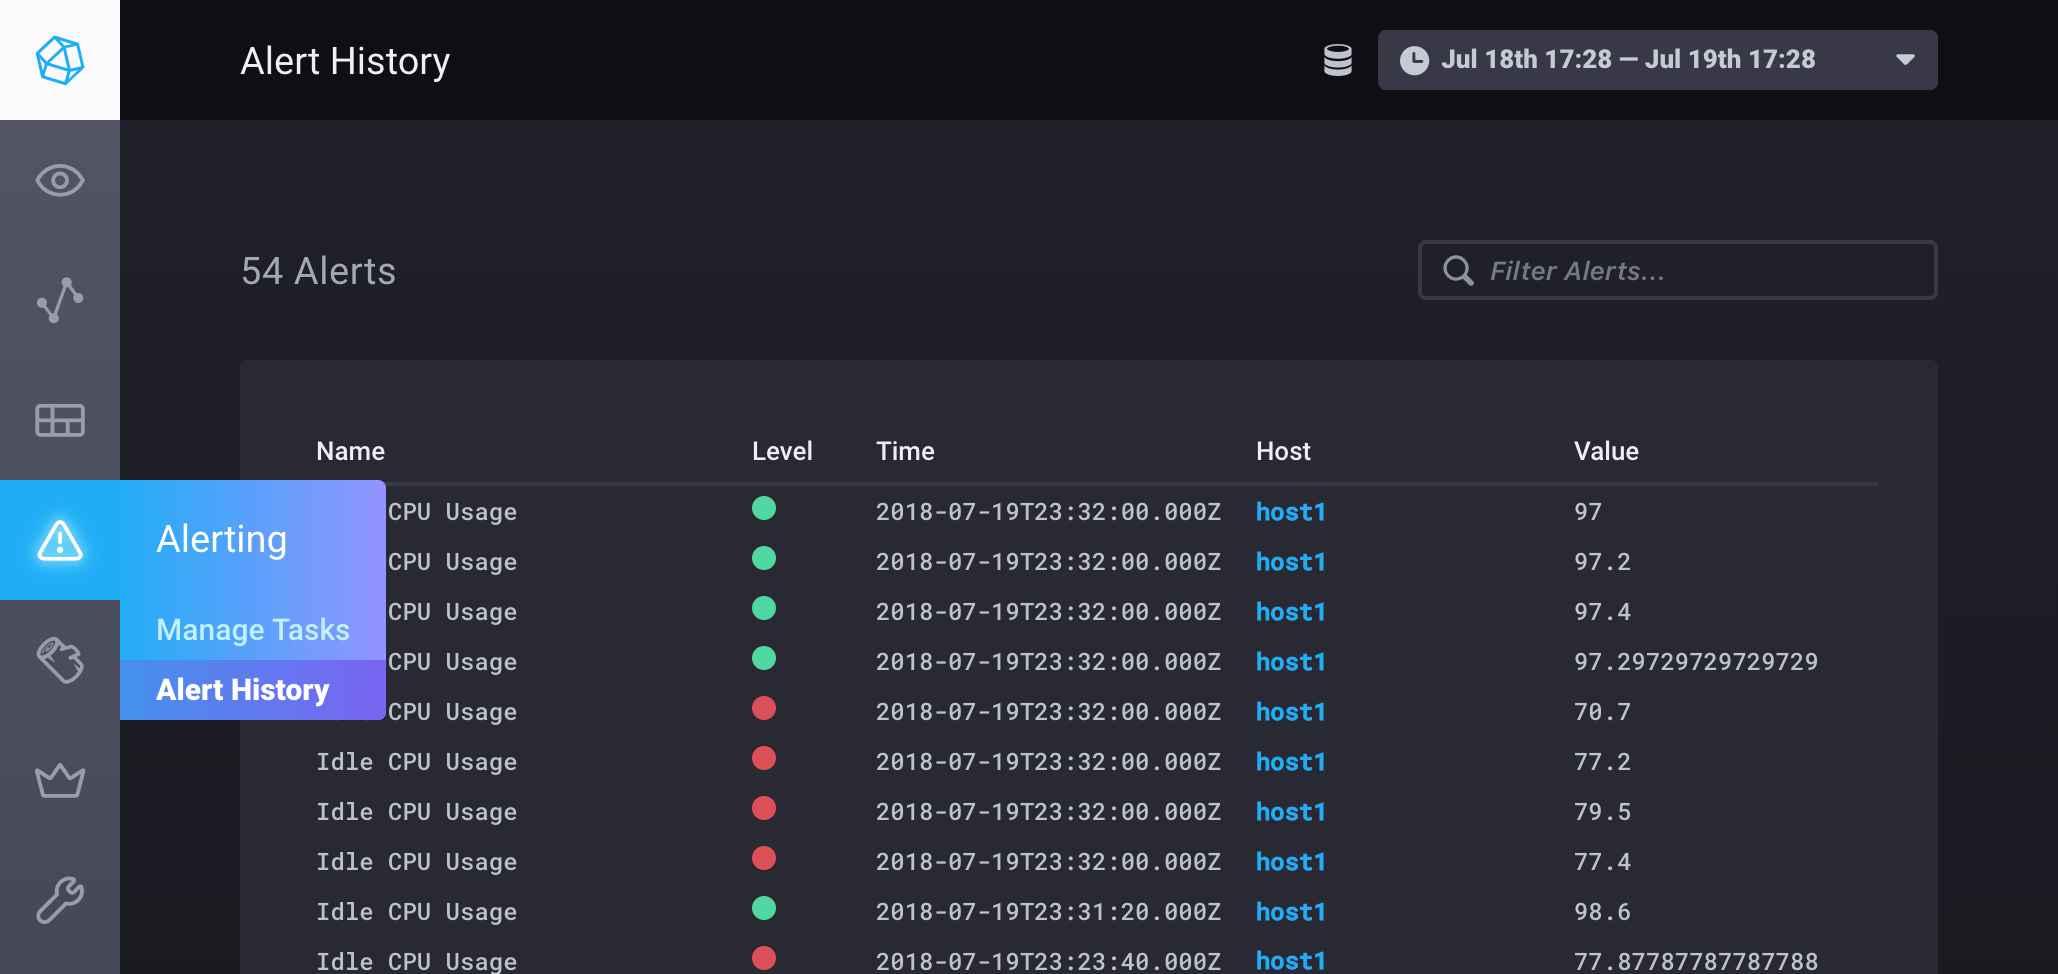Image resolution: width=2058 pixels, height=974 pixels.
Task: Open the Log Viewer icon in sidebar
Action: [60, 660]
